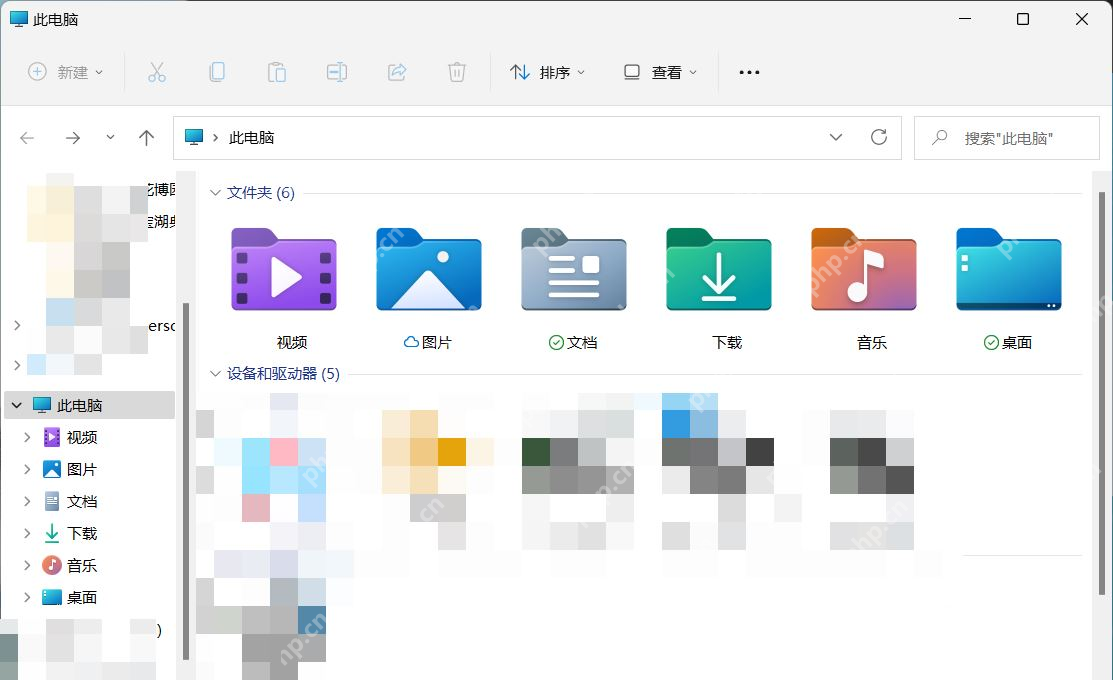Select 文档 in the navigation tree
1113x680 pixels.
click(x=82, y=501)
